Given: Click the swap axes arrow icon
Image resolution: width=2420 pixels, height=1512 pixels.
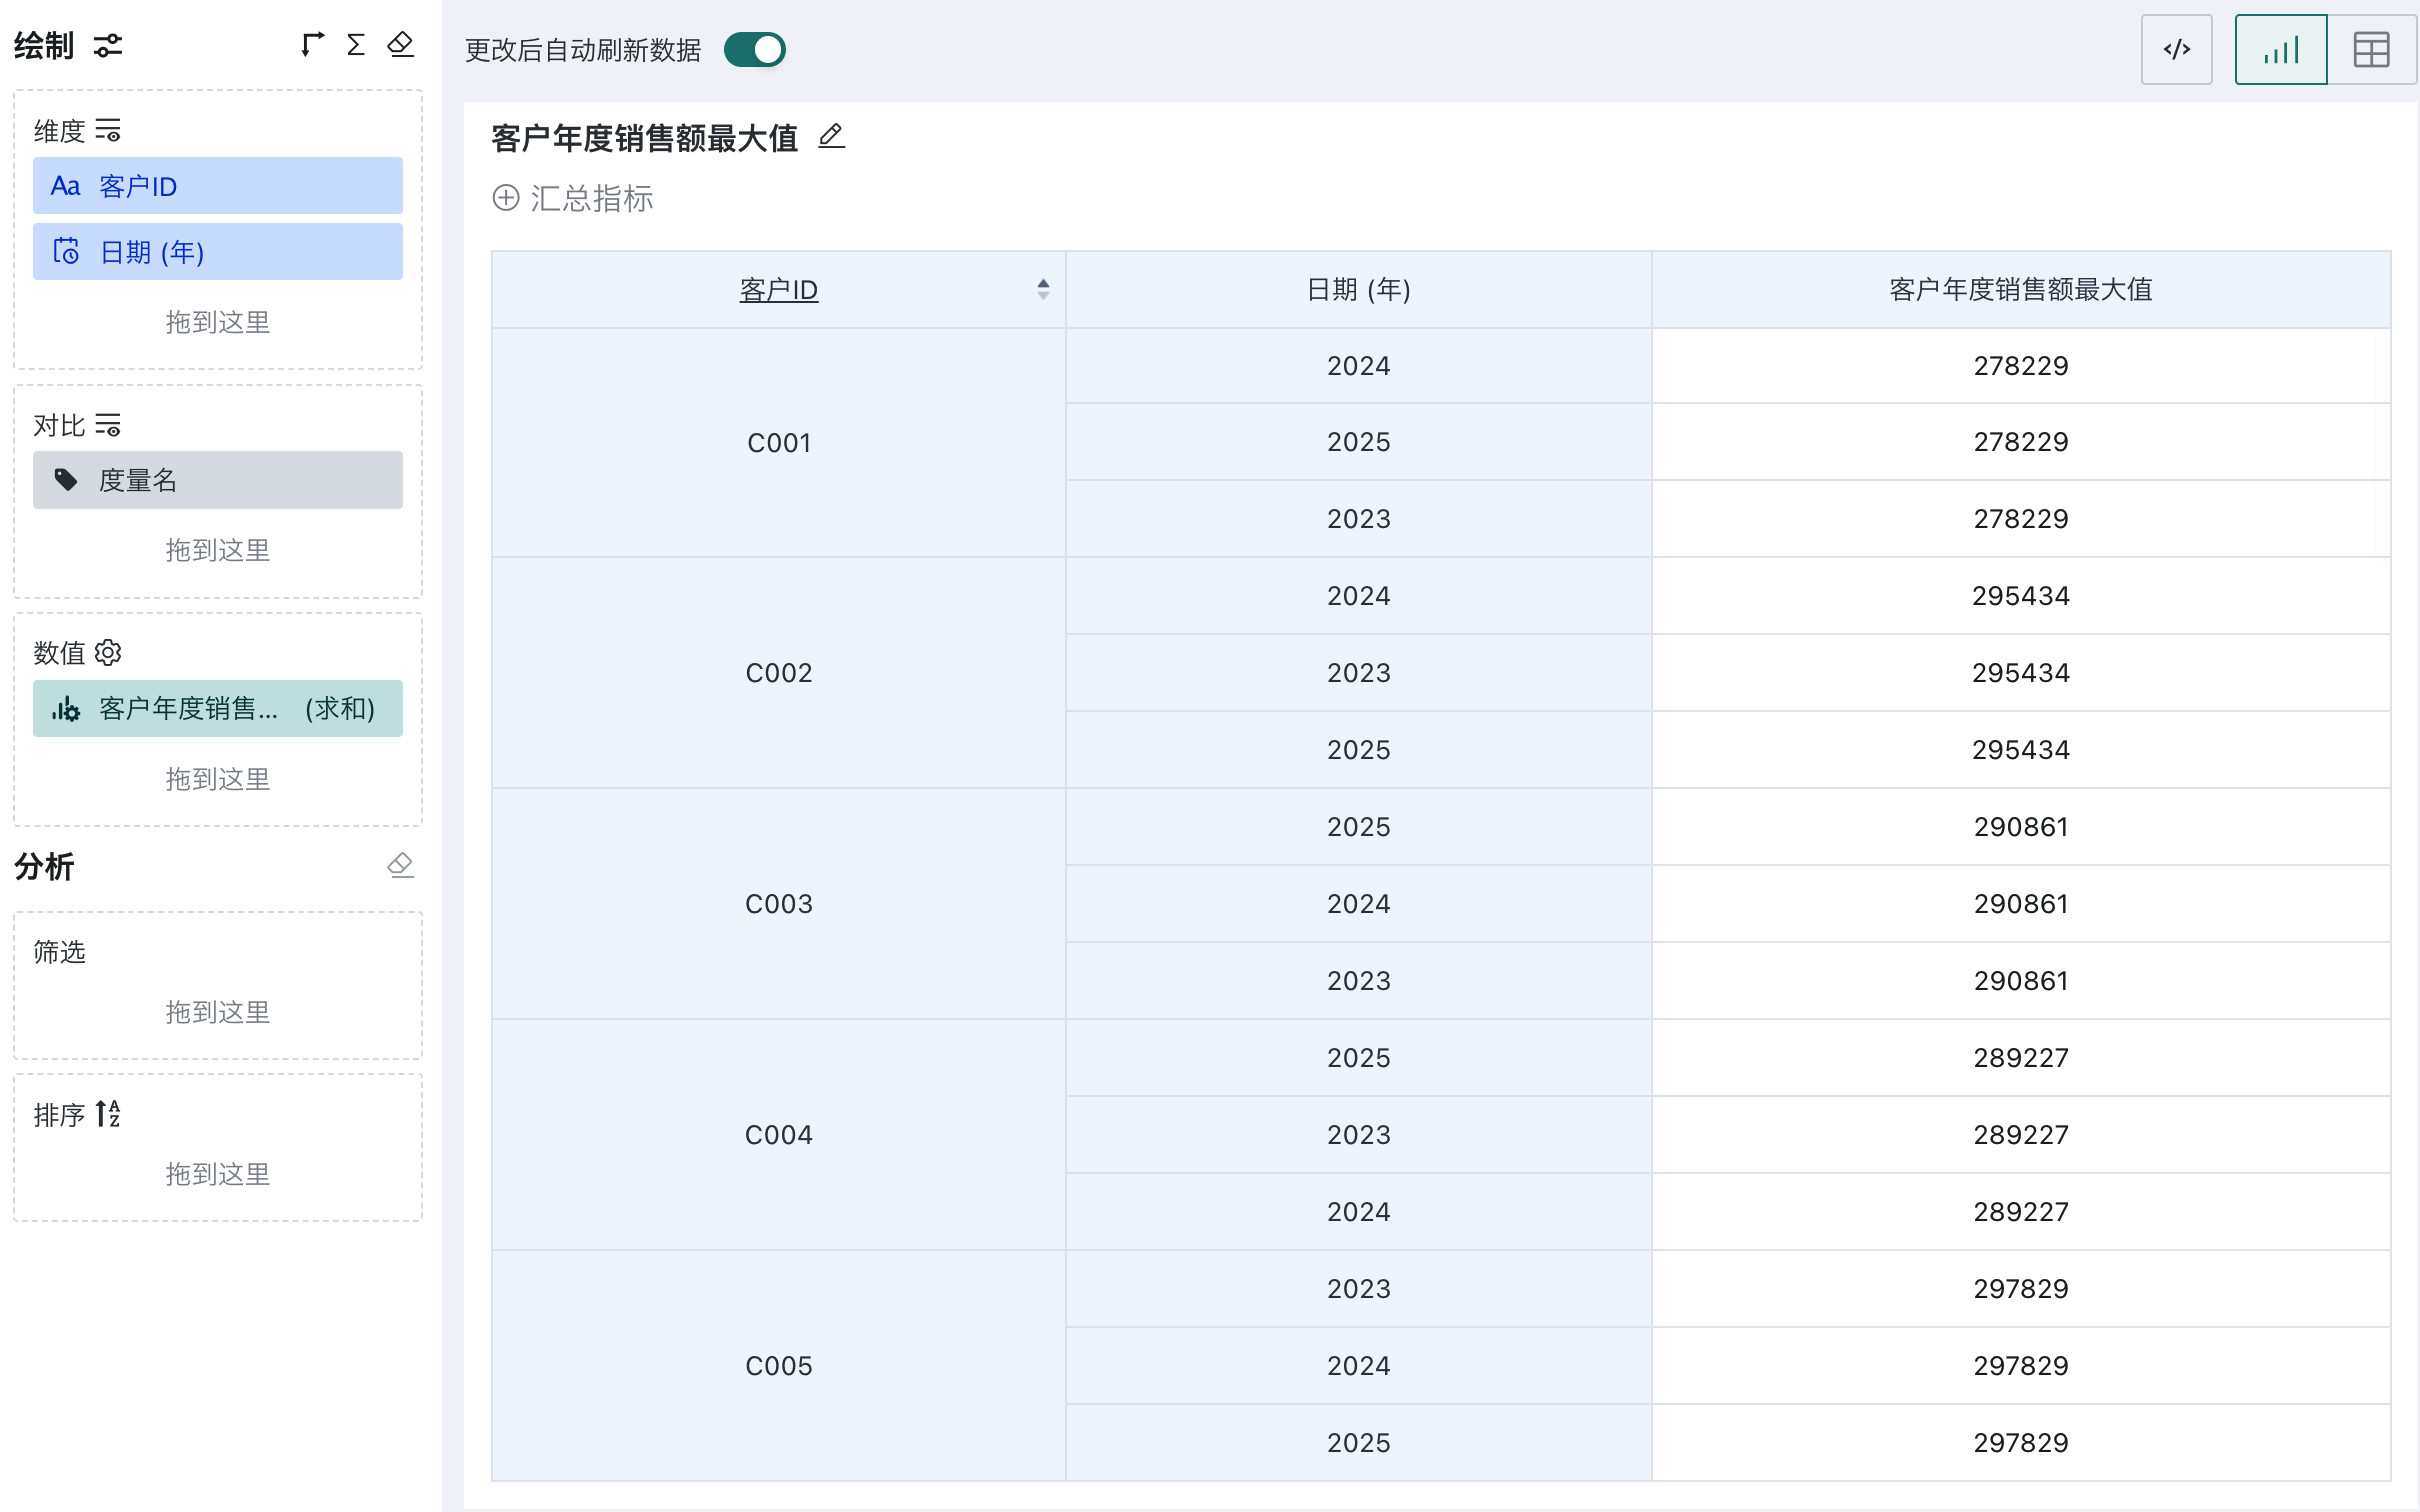Looking at the screenshot, I should [312, 44].
